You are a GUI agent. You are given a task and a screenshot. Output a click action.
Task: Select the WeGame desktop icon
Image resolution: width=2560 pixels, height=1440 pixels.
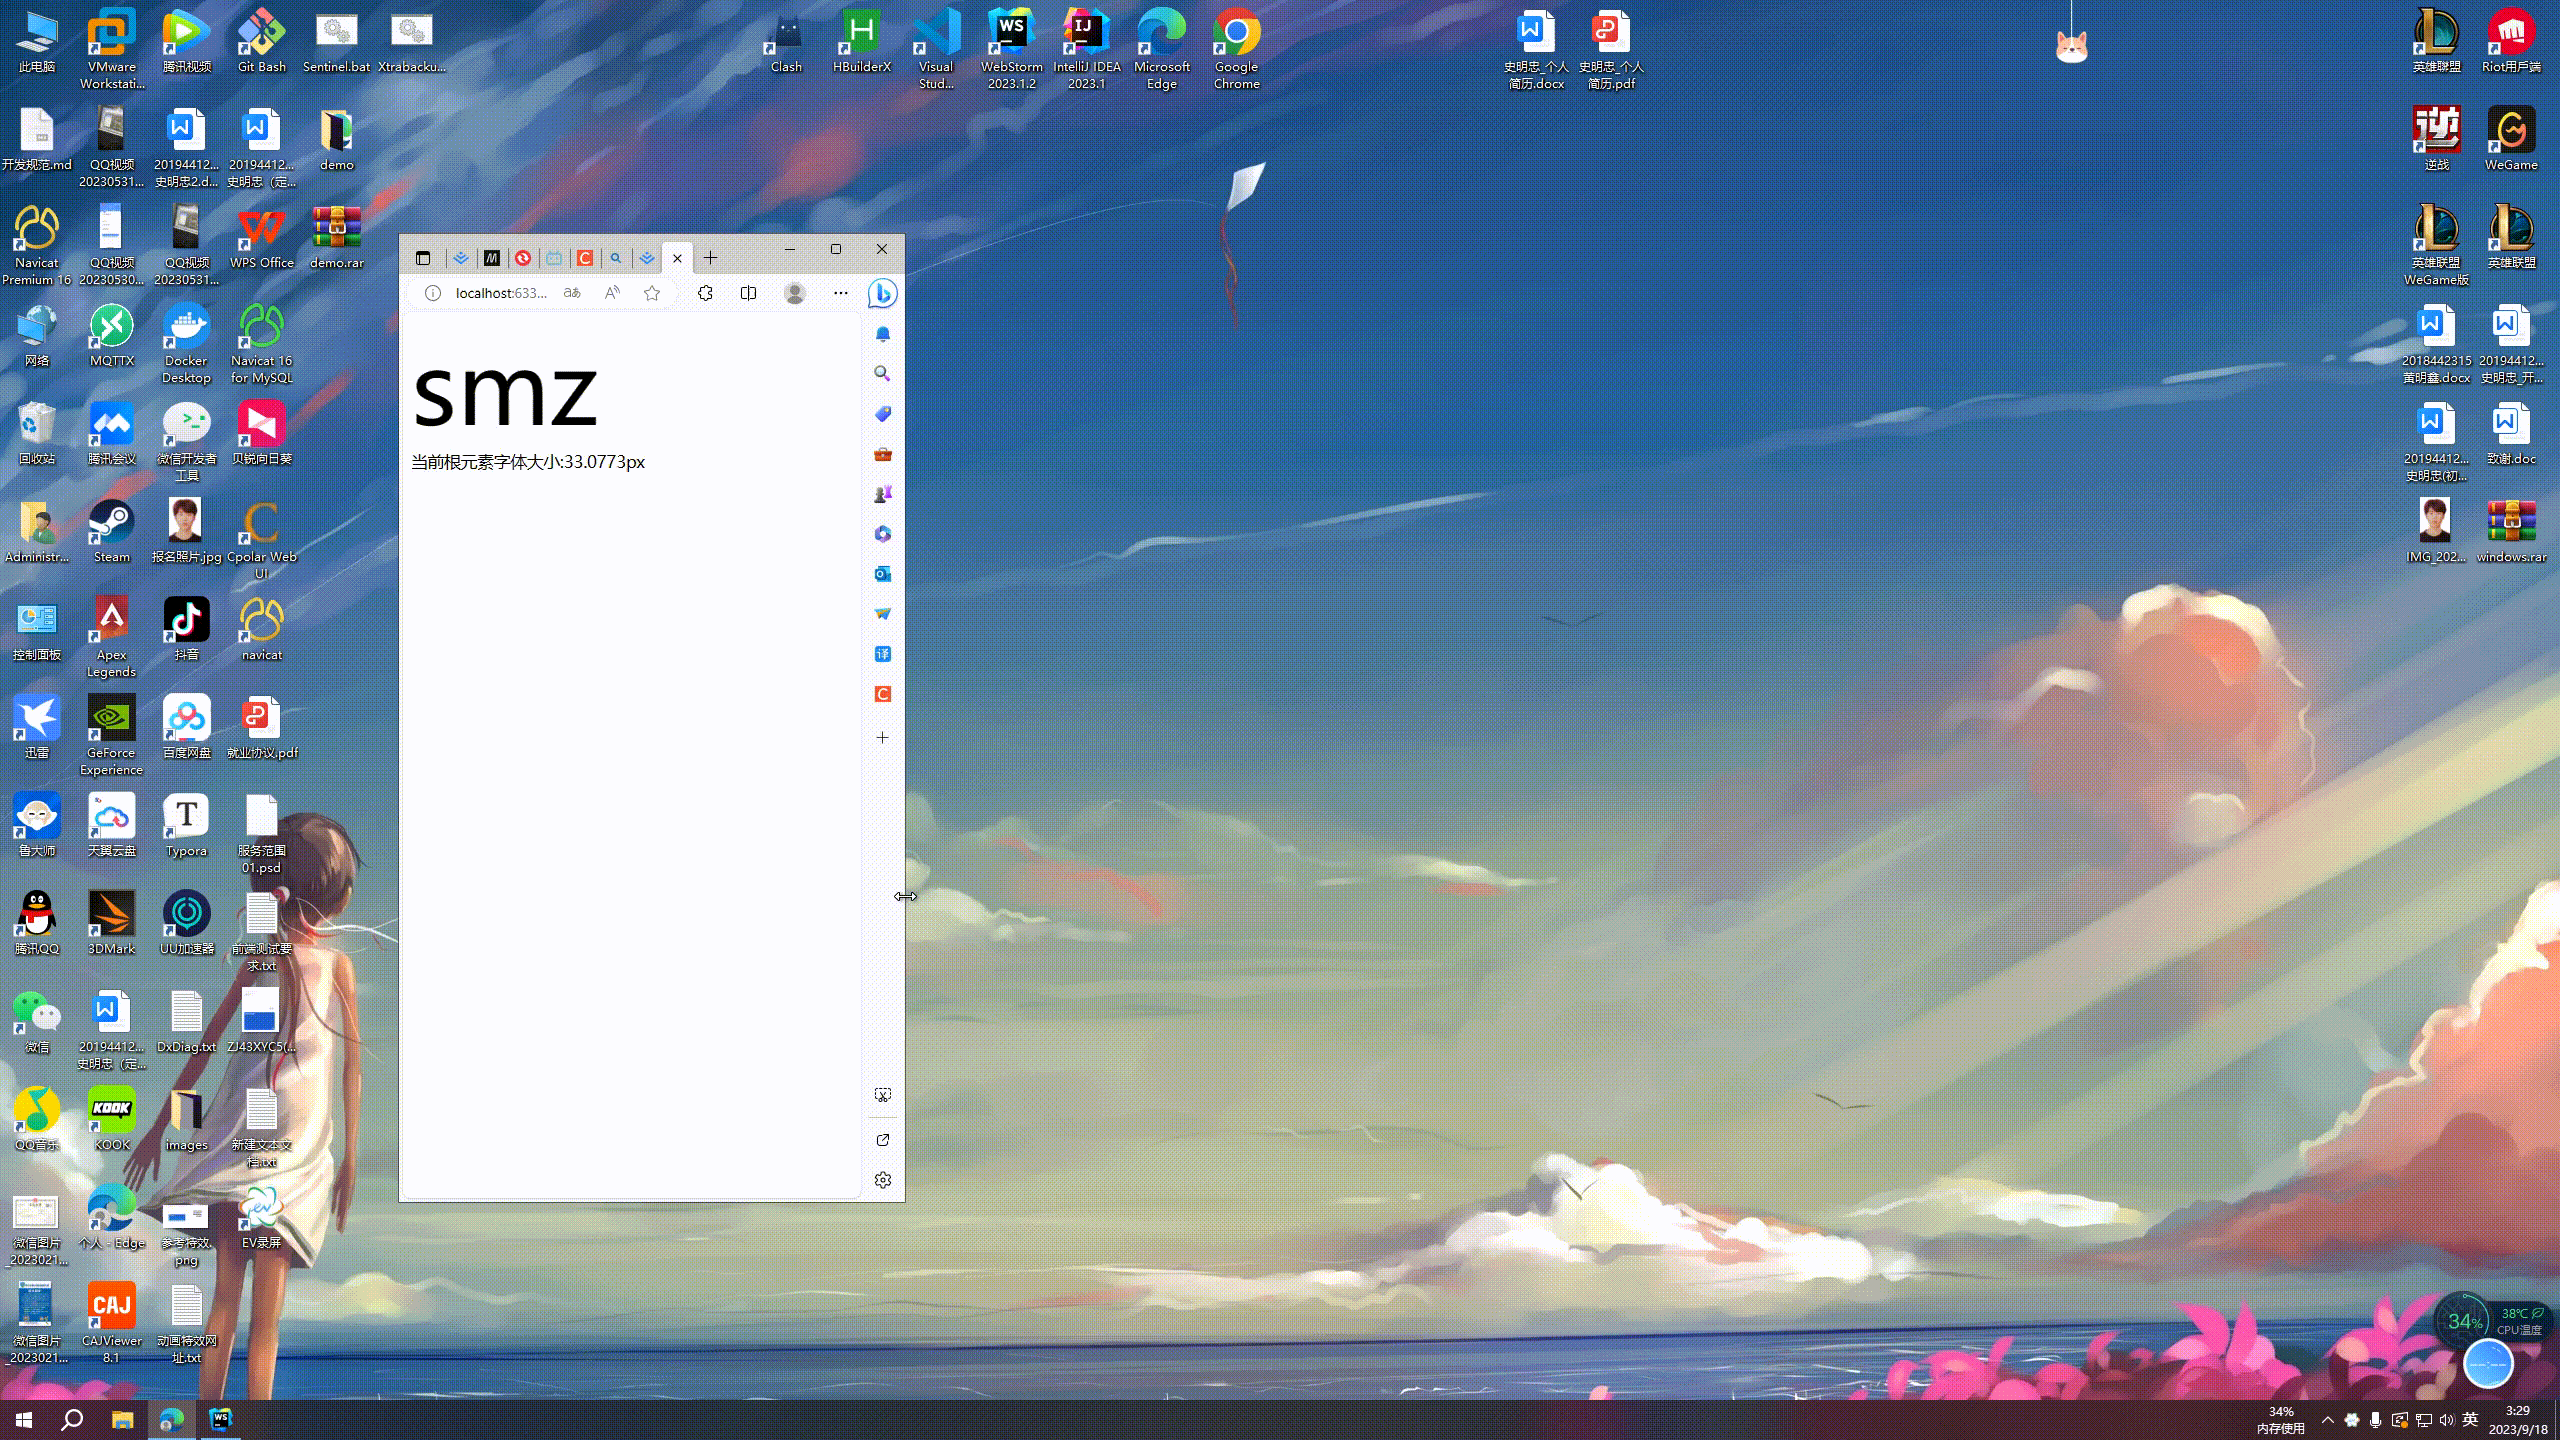click(x=2511, y=139)
